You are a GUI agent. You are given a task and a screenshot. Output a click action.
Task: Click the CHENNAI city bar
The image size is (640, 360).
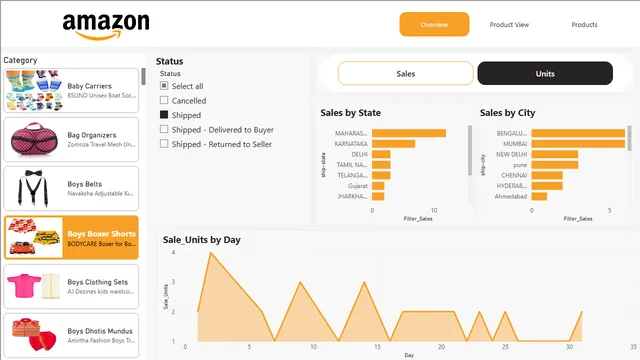point(547,175)
